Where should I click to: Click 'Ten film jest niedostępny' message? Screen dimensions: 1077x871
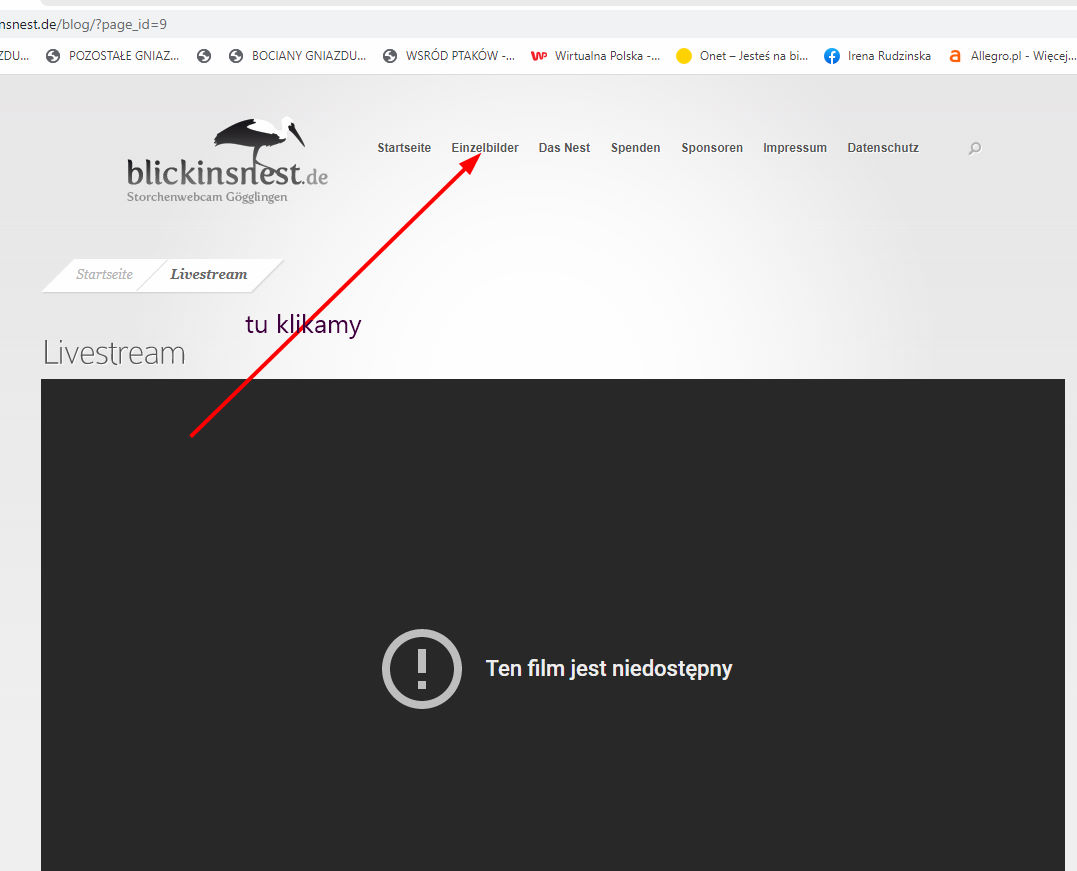[609, 668]
